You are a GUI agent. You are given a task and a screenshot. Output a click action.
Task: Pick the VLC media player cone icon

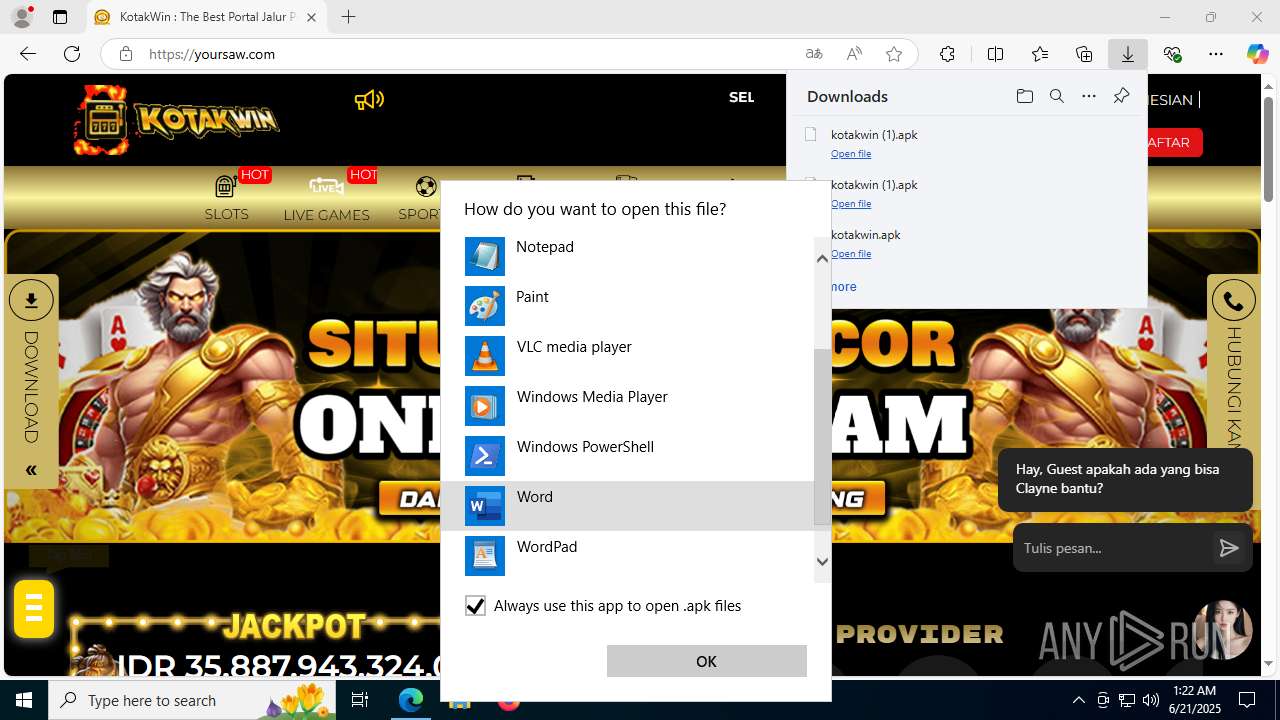(485, 356)
